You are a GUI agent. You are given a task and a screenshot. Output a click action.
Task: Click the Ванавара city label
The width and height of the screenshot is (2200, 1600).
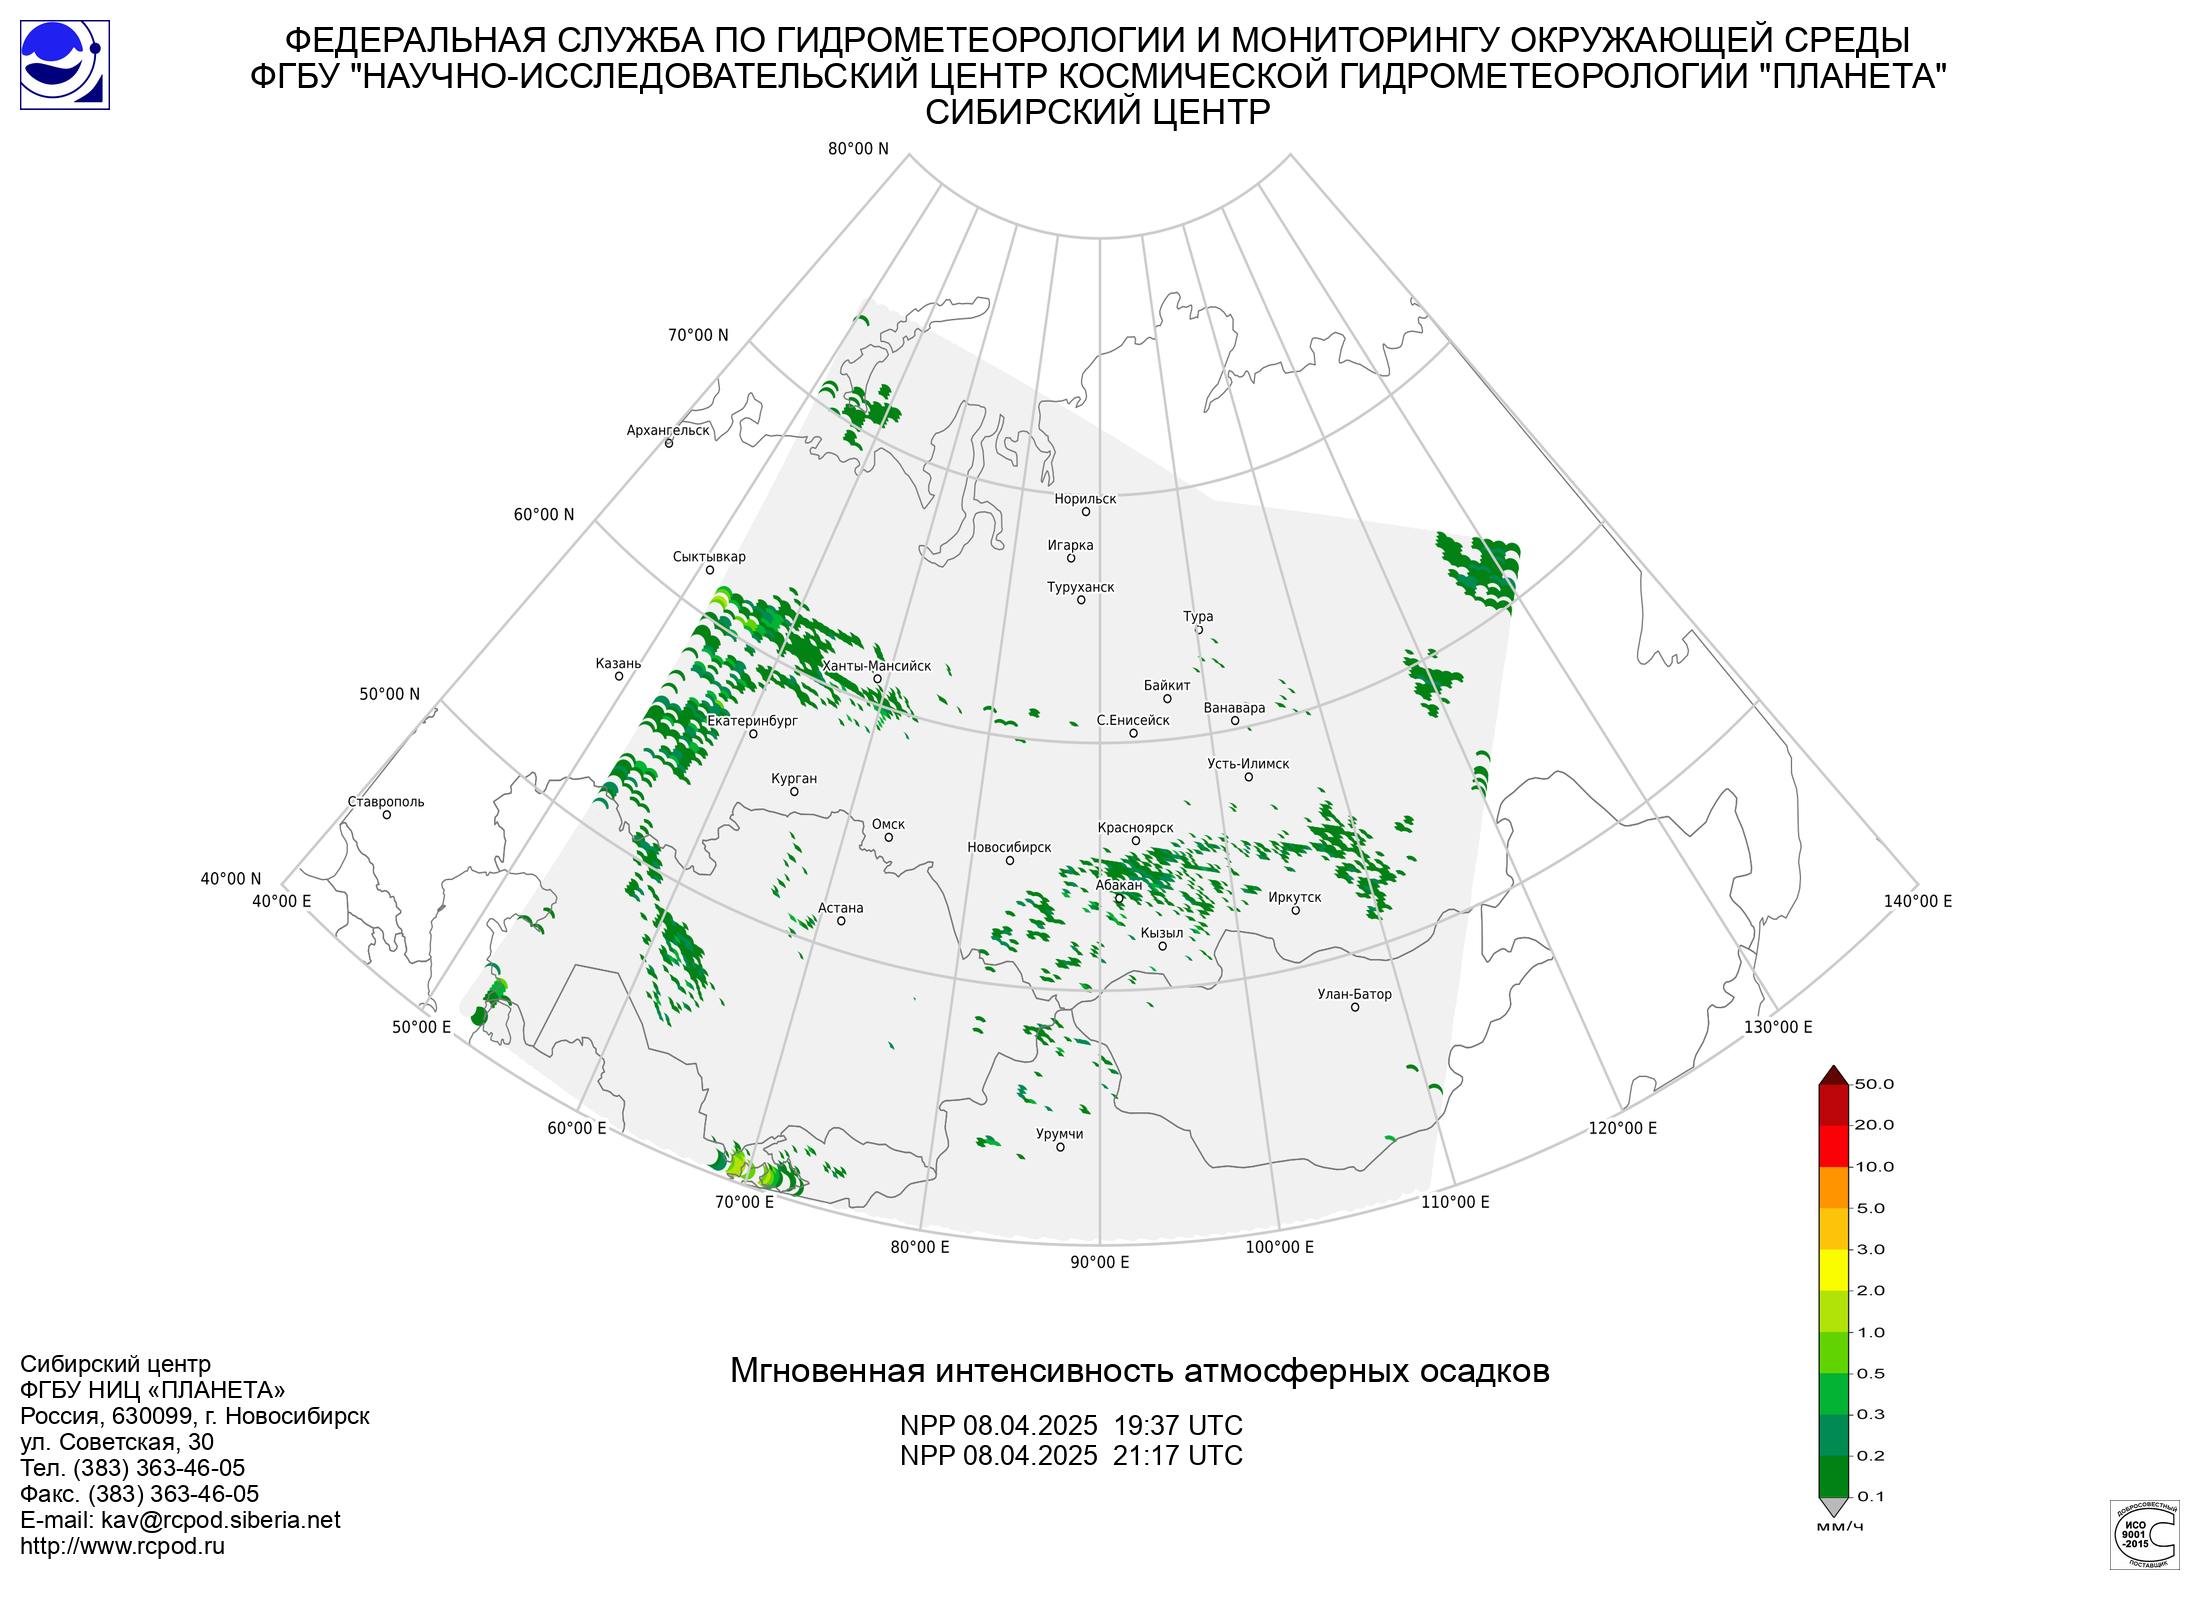coord(1234,708)
